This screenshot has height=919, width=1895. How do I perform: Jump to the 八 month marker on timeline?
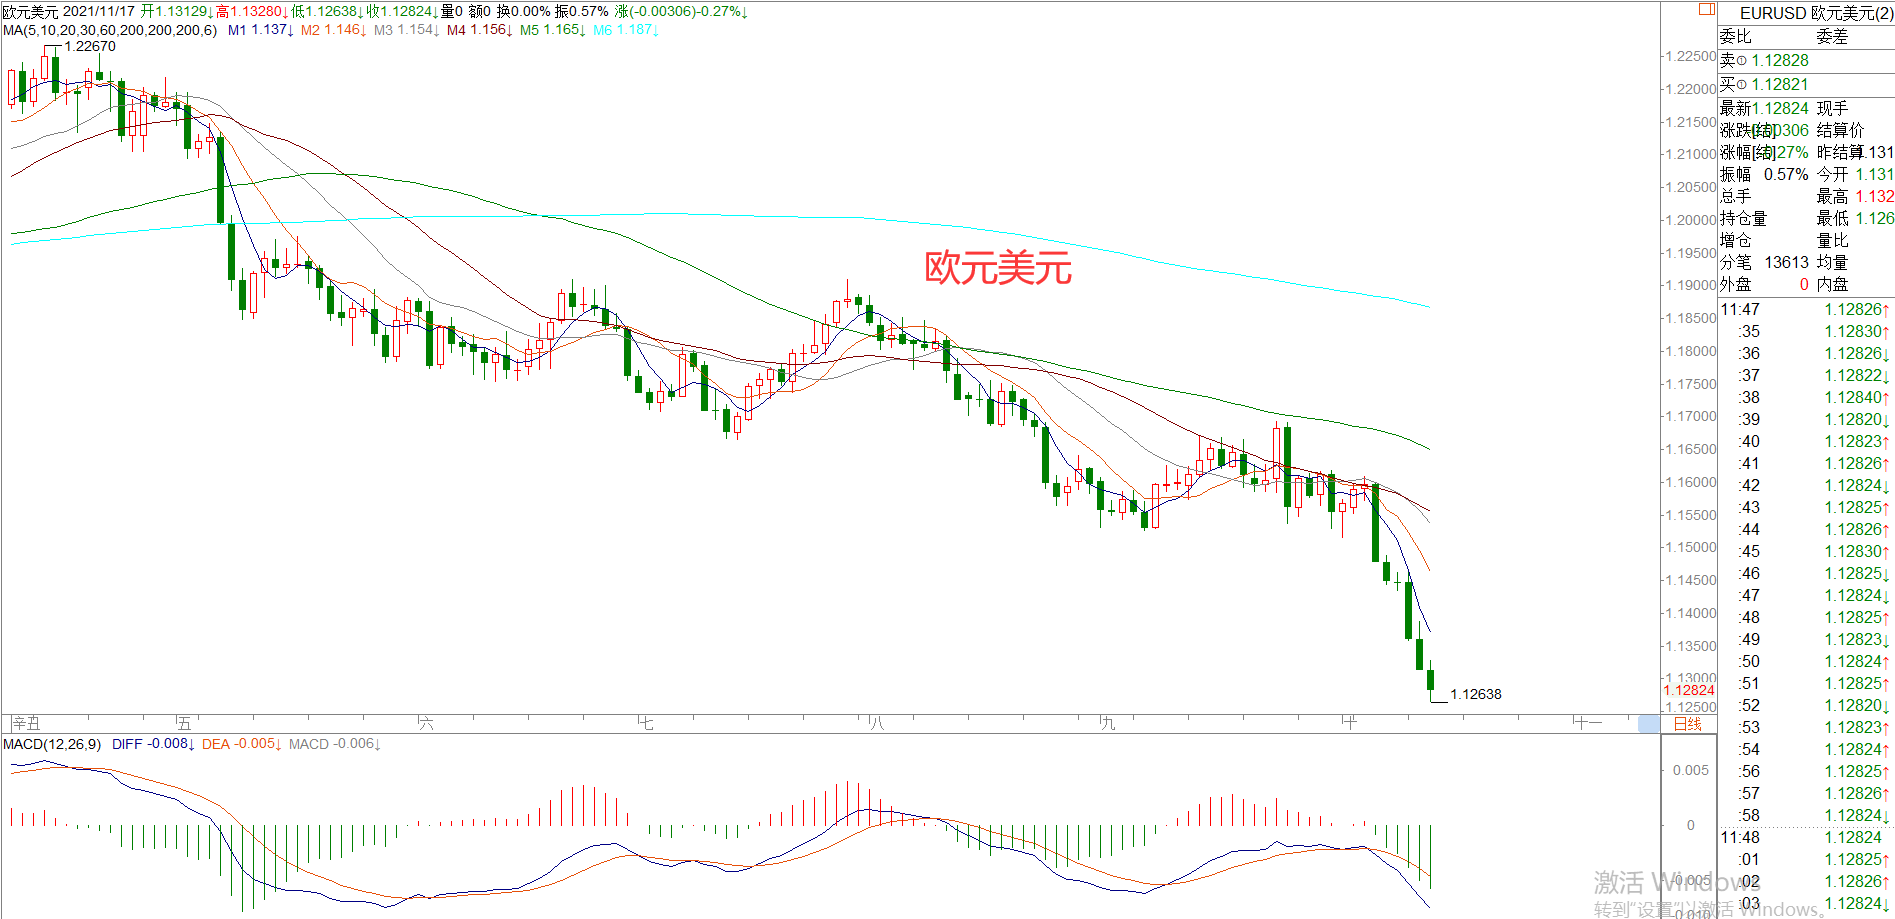click(x=876, y=723)
